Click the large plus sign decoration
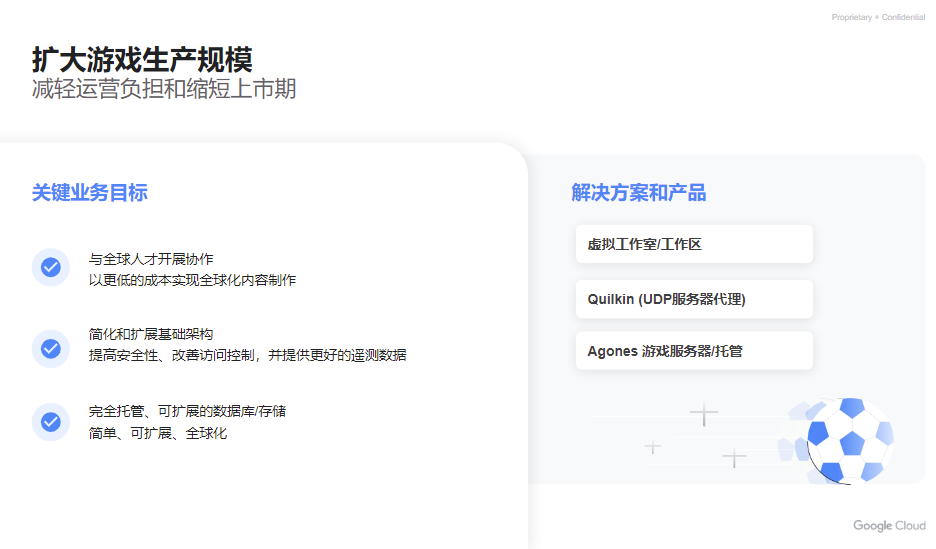Screen dimensions: 936x549 pos(704,413)
